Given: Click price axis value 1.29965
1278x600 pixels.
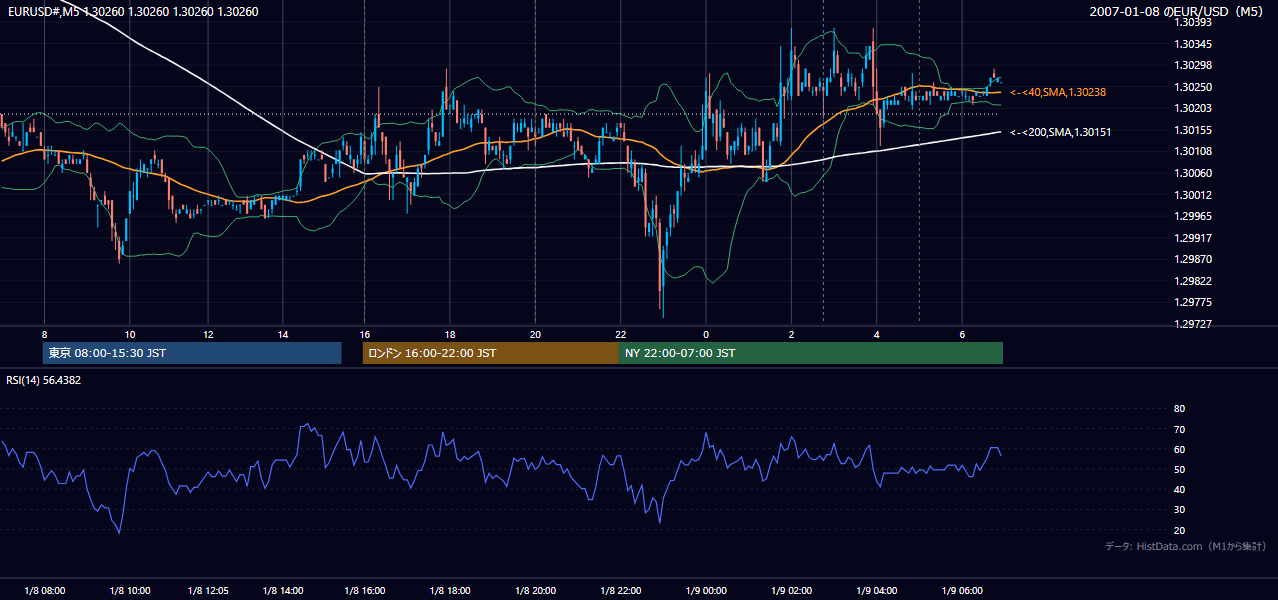Looking at the screenshot, I should (1192, 216).
